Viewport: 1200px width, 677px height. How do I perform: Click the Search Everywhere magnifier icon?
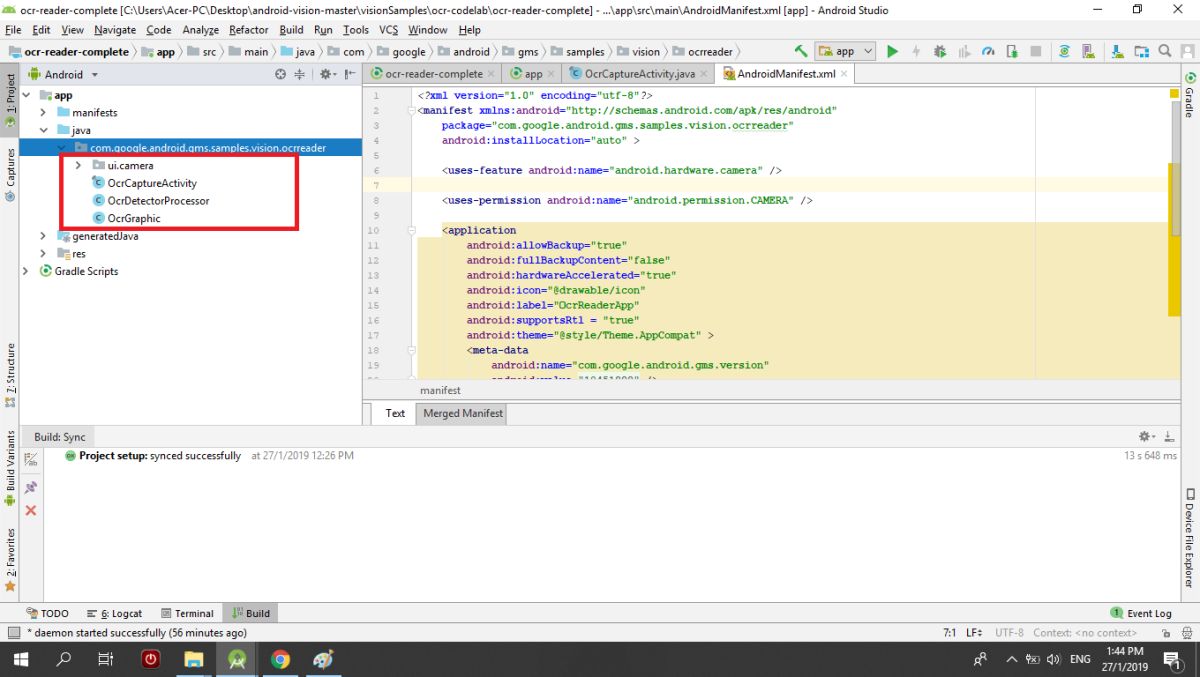tap(1165, 51)
